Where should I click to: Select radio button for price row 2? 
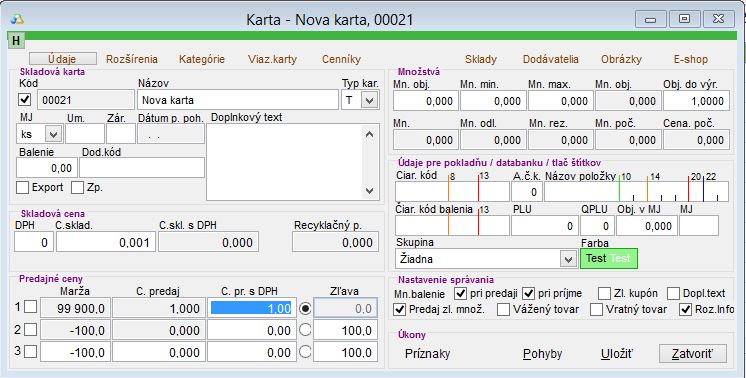click(305, 330)
